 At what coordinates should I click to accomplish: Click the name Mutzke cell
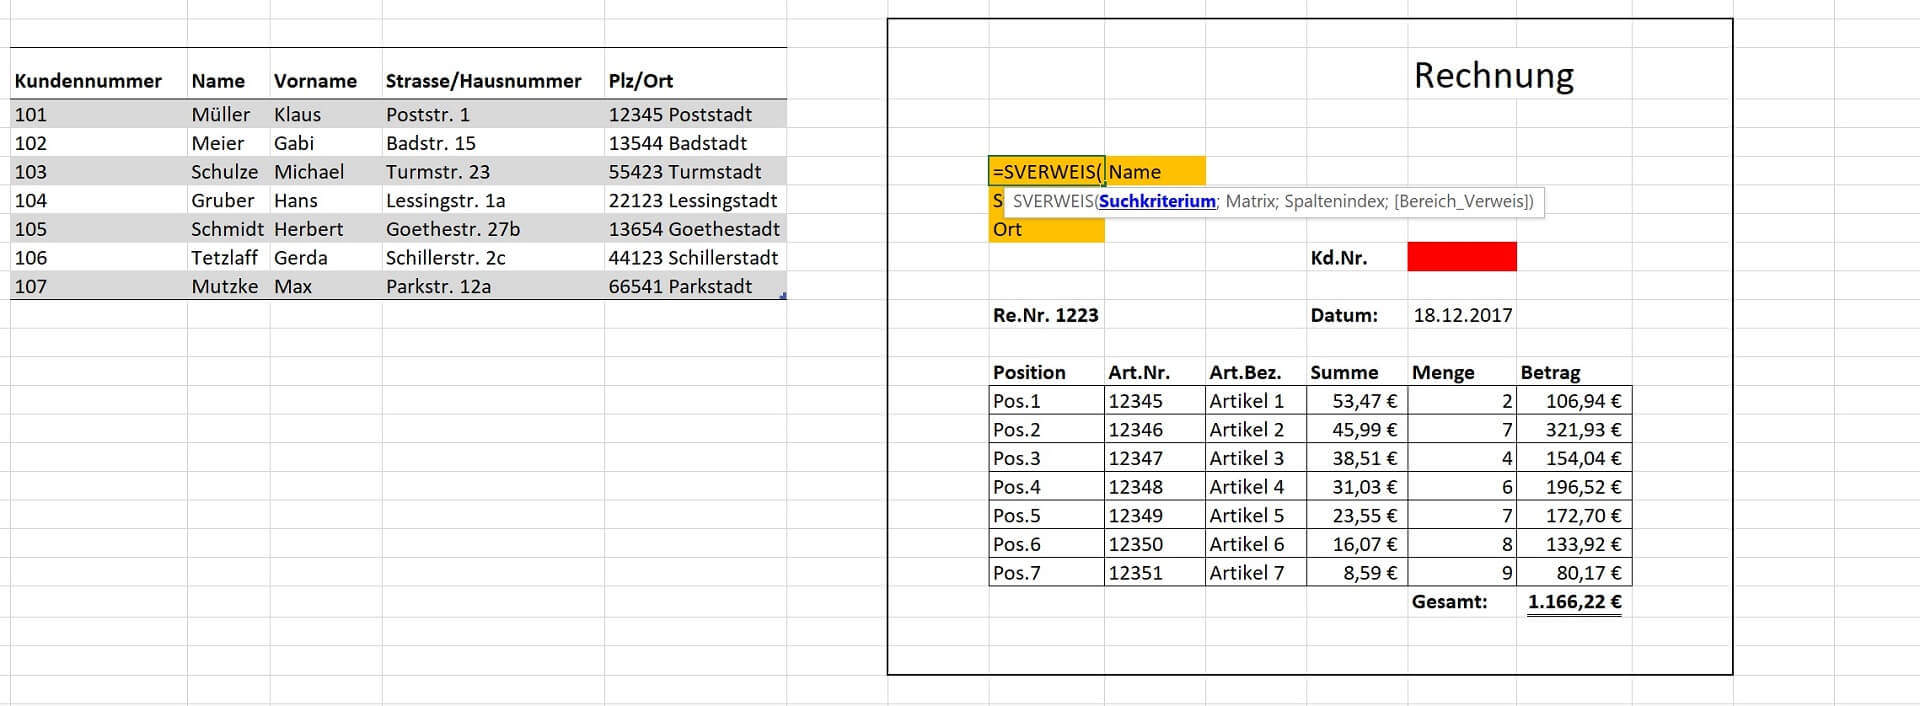point(229,286)
